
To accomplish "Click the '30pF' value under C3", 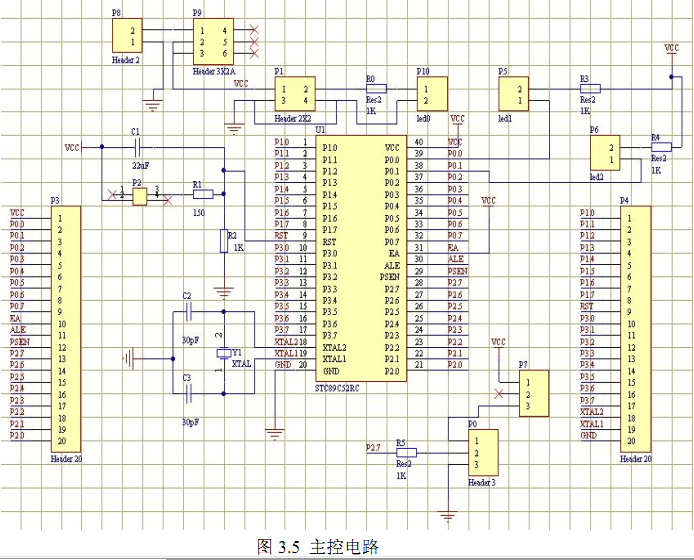I will pos(190,422).
